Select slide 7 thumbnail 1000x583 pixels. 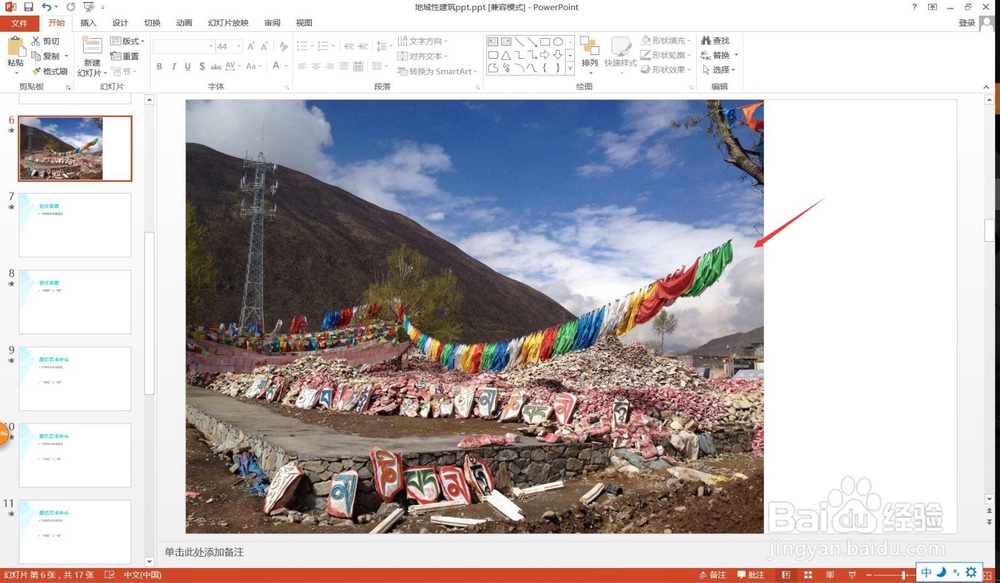tap(75, 225)
